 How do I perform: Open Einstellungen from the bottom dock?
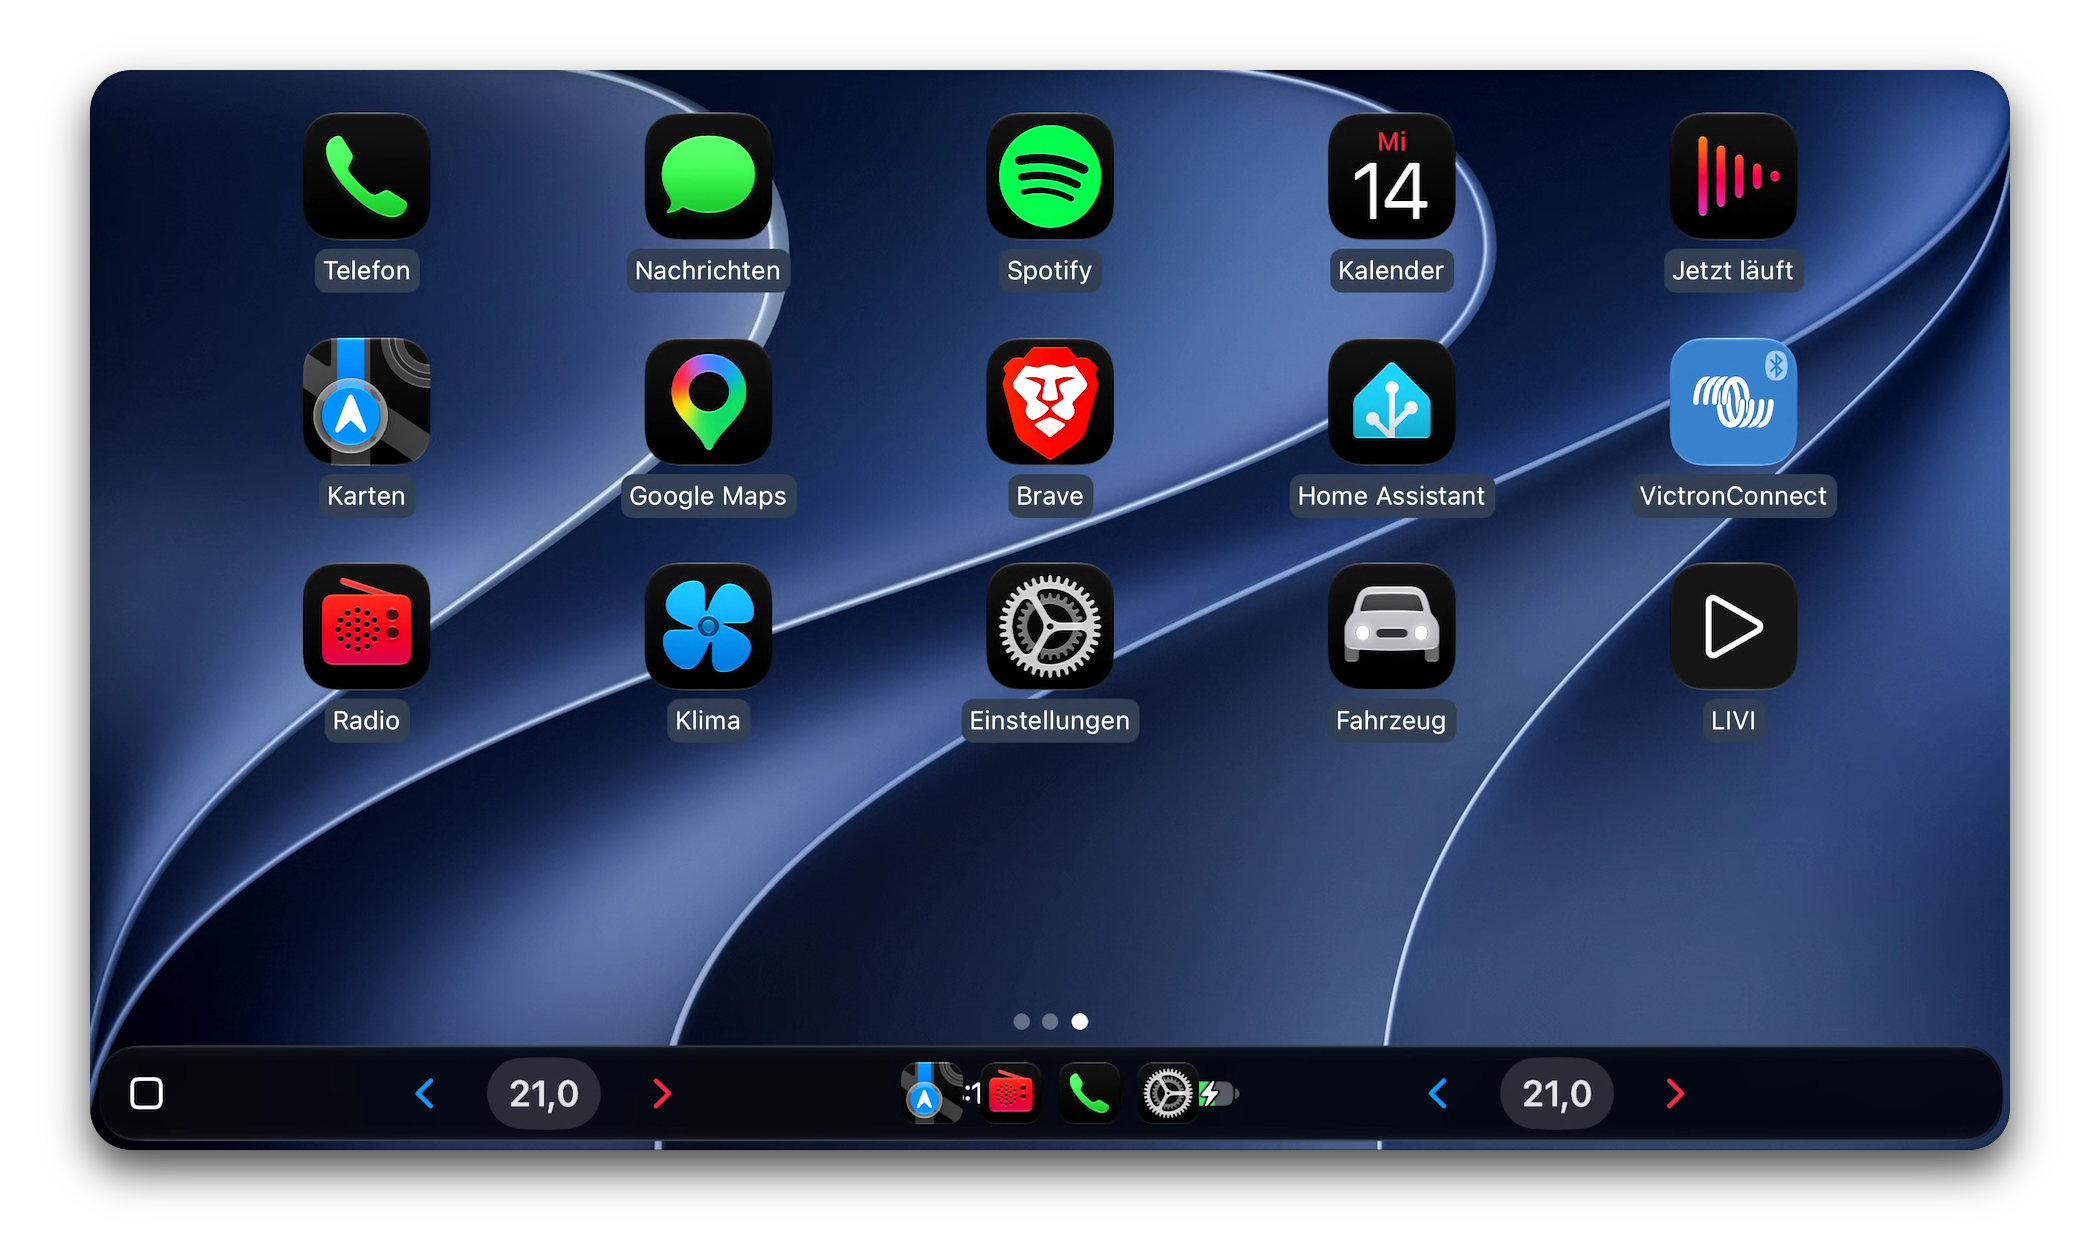1168,1093
